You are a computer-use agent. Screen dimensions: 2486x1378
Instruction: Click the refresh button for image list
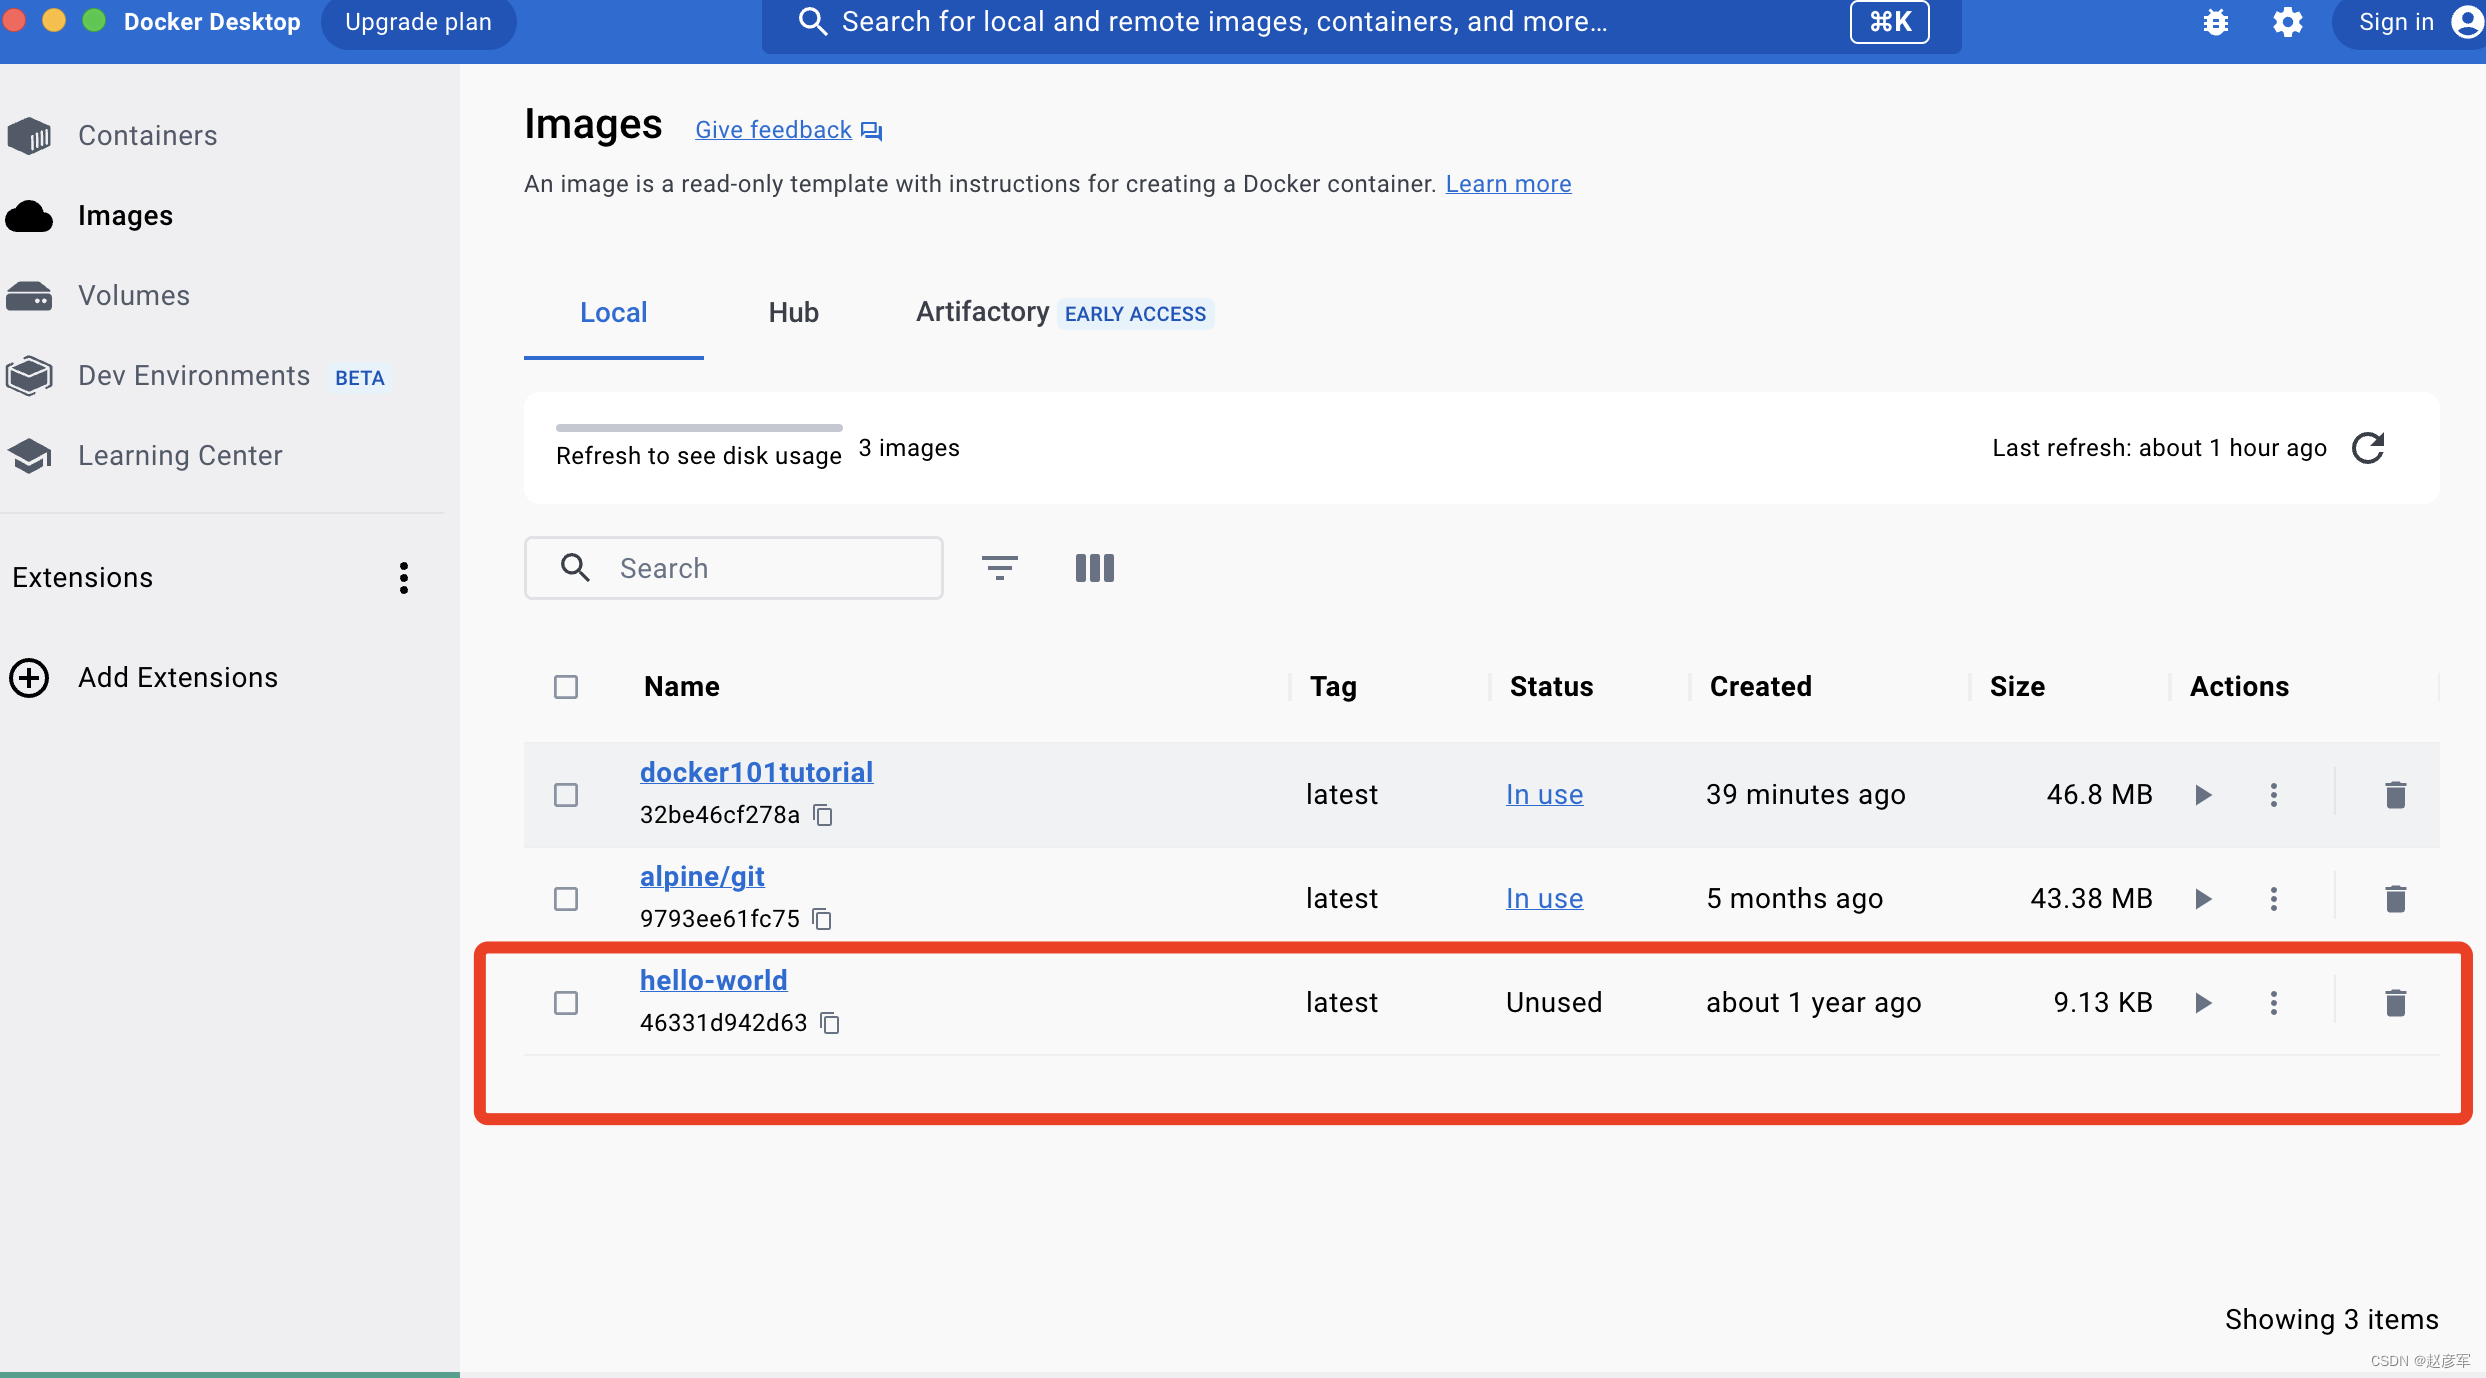coord(2371,446)
